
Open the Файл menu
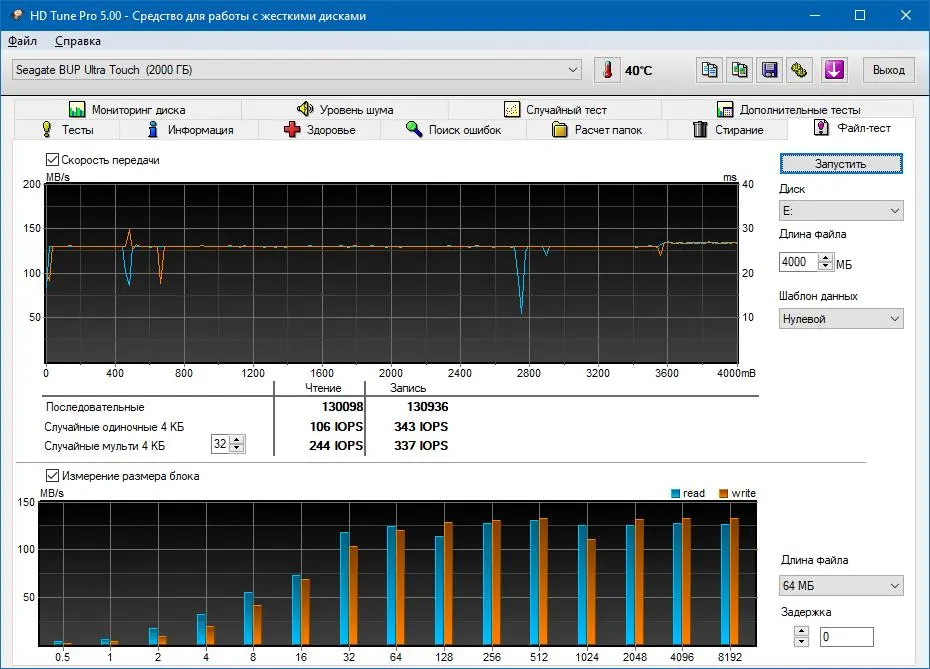click(23, 41)
